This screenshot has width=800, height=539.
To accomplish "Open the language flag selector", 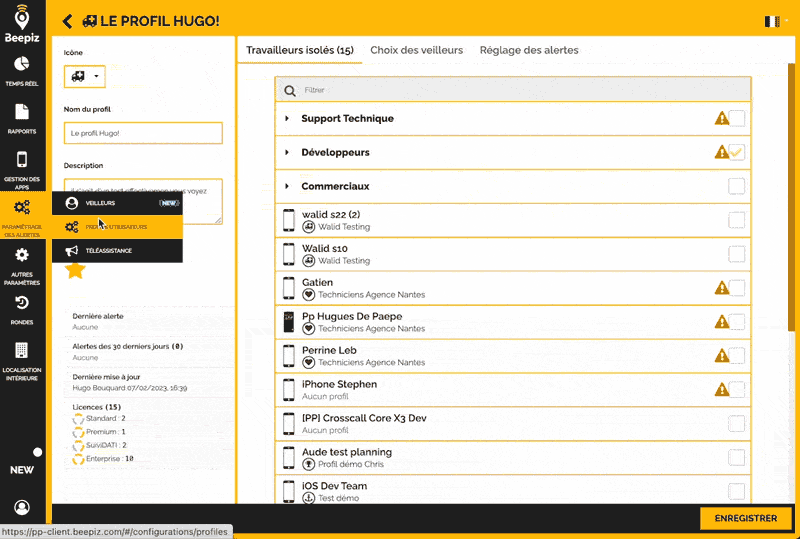I will pyautogui.click(x=774, y=21).
